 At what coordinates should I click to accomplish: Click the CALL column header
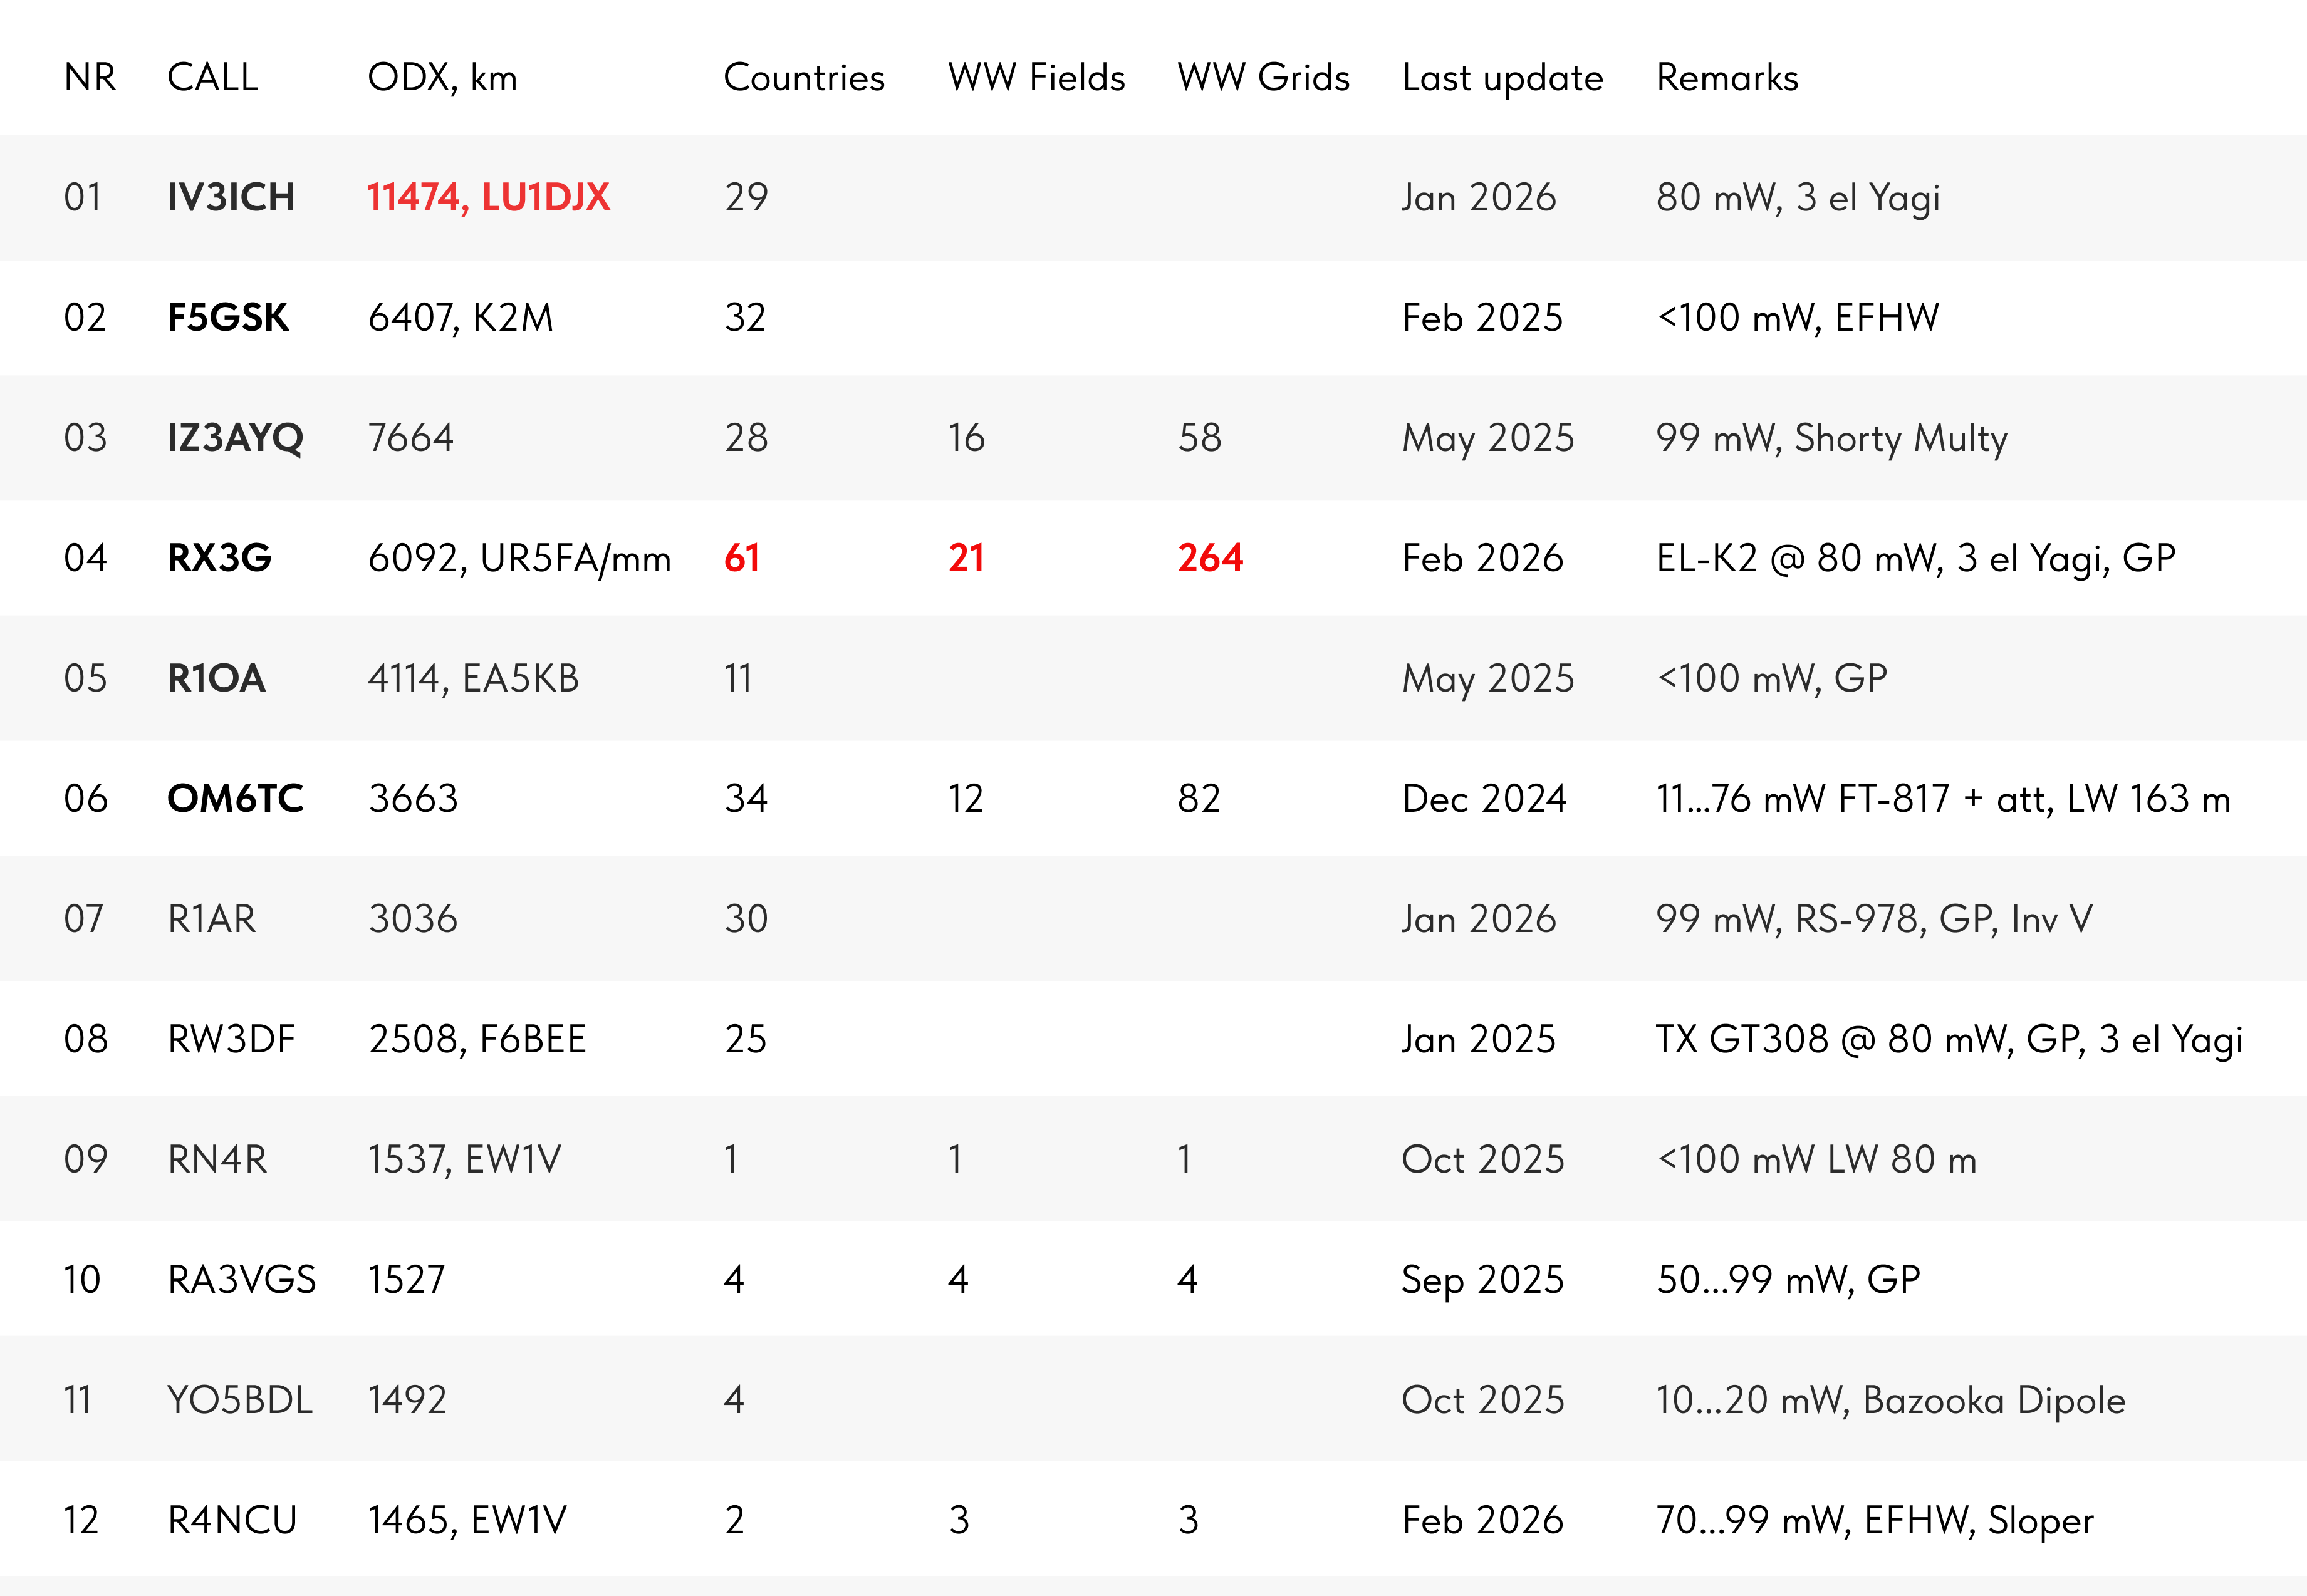212,77
